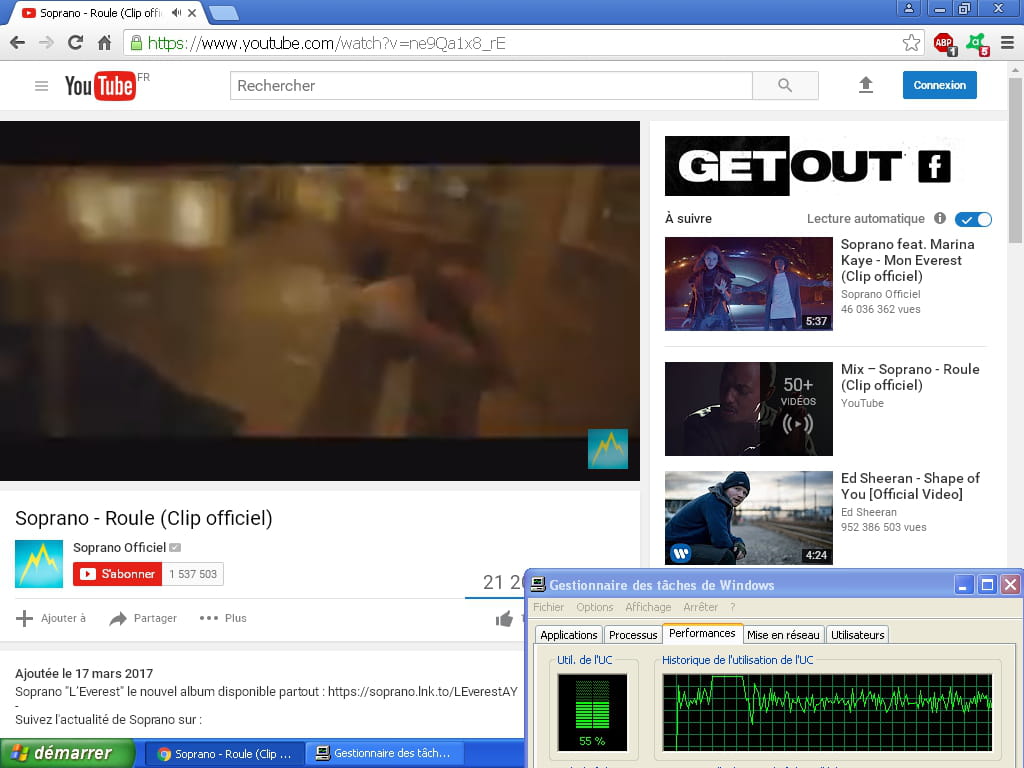
Task: Click the Mix – Soprano - Roule title
Action: (910, 377)
